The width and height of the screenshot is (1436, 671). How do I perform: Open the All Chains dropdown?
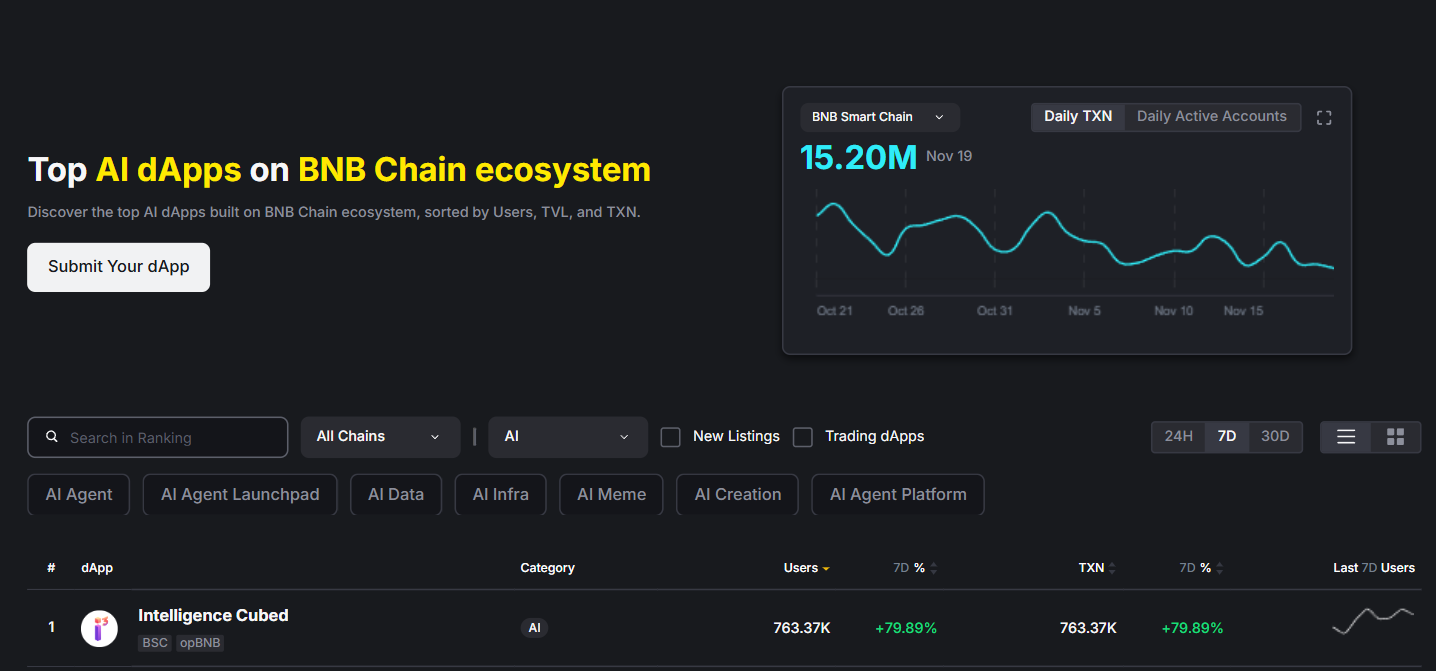380,437
